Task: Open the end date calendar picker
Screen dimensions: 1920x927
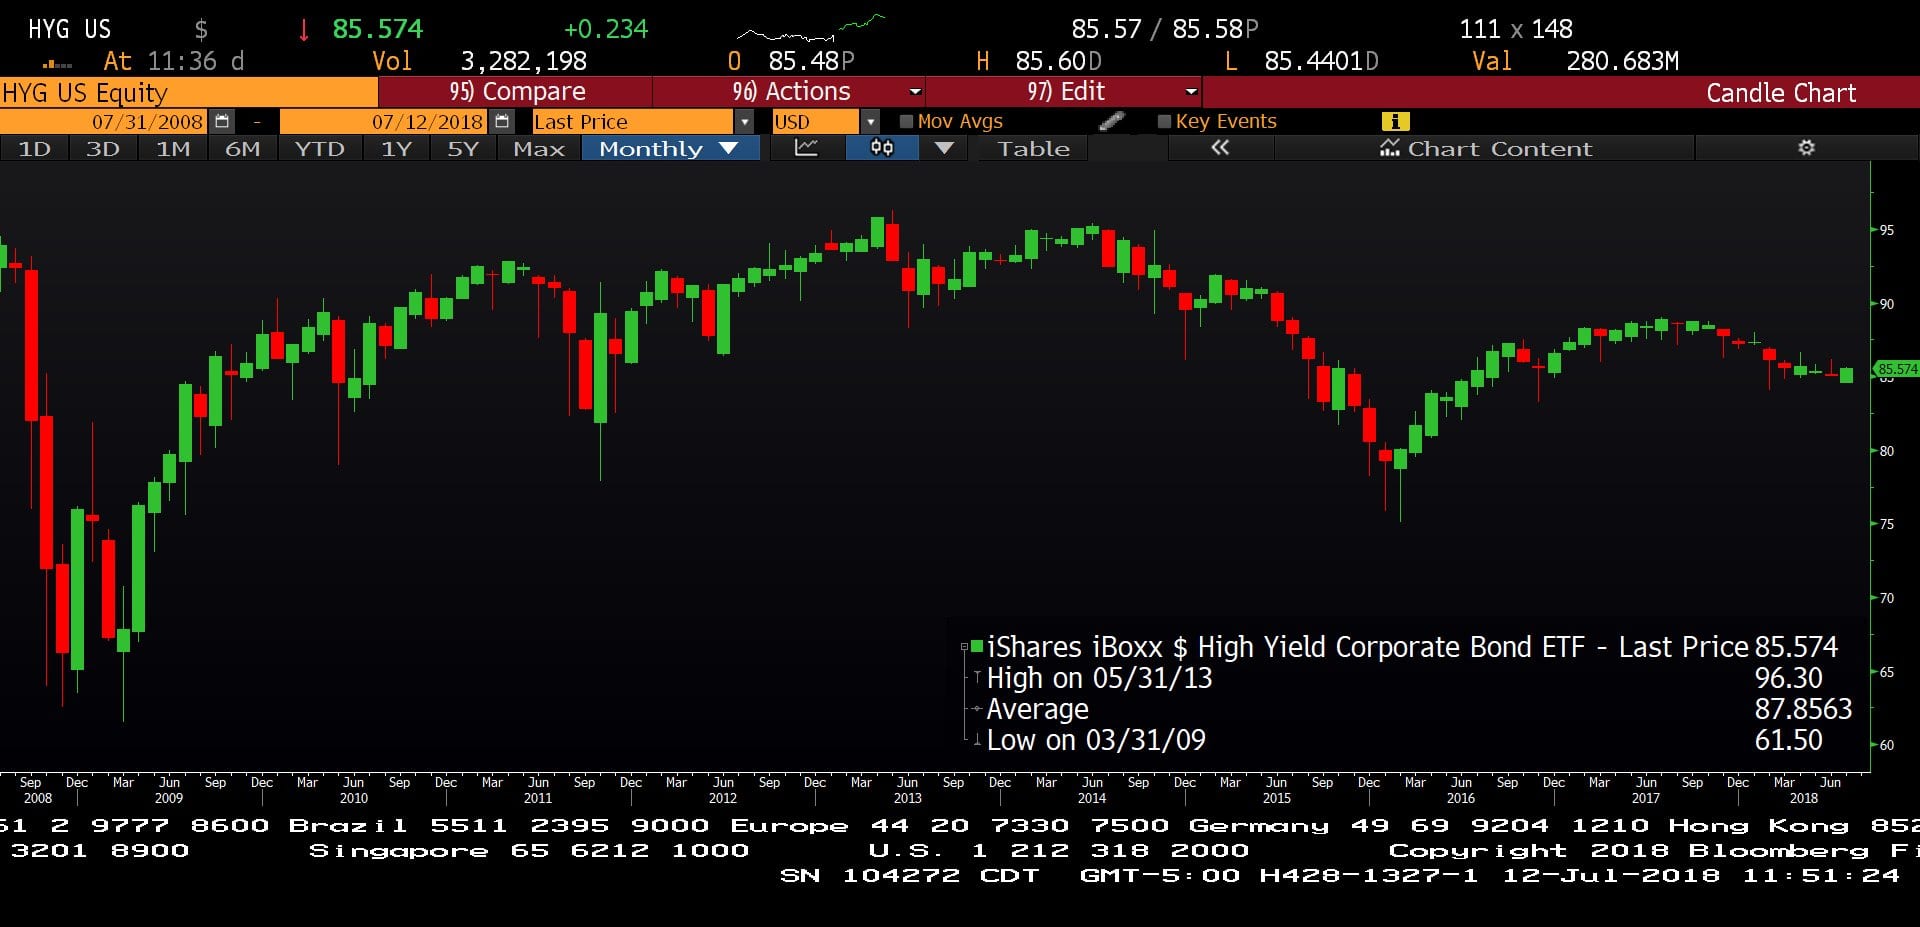Action: coord(502,122)
